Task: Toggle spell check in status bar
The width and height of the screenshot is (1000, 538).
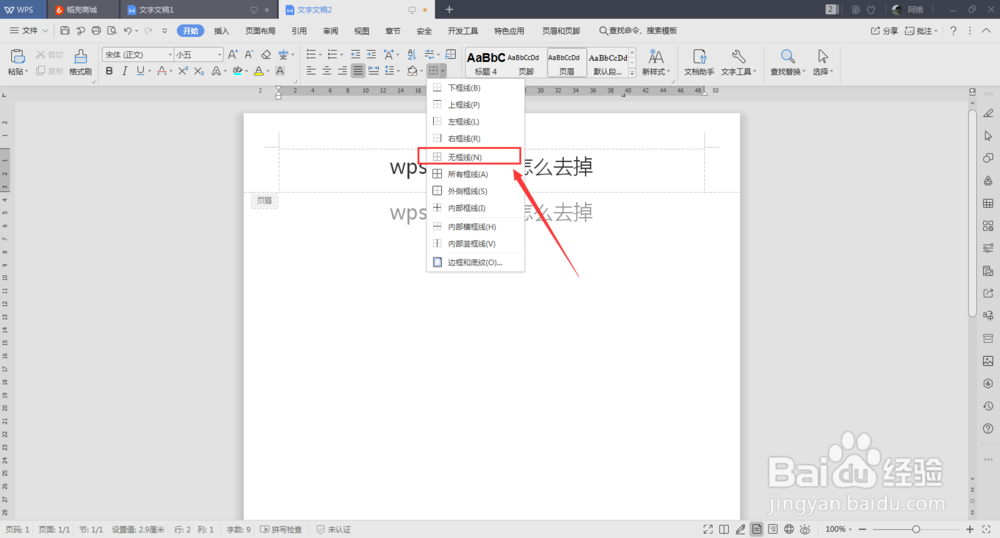Action: click(x=281, y=529)
